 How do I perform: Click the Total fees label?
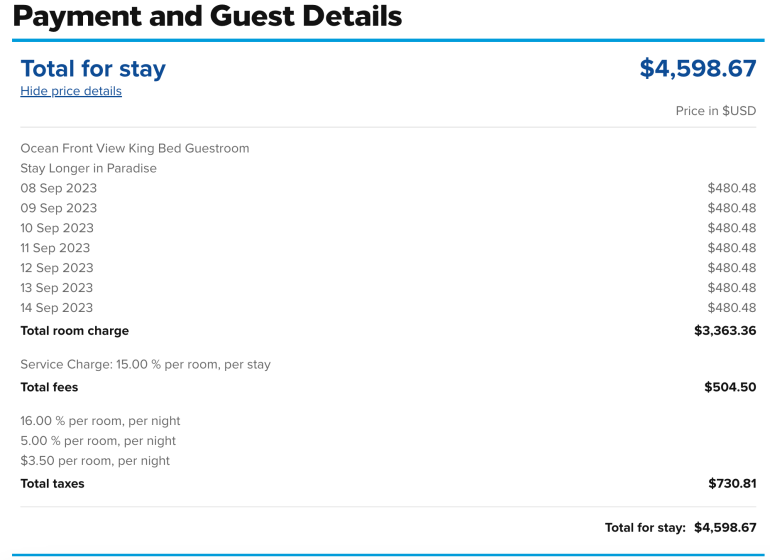49,387
